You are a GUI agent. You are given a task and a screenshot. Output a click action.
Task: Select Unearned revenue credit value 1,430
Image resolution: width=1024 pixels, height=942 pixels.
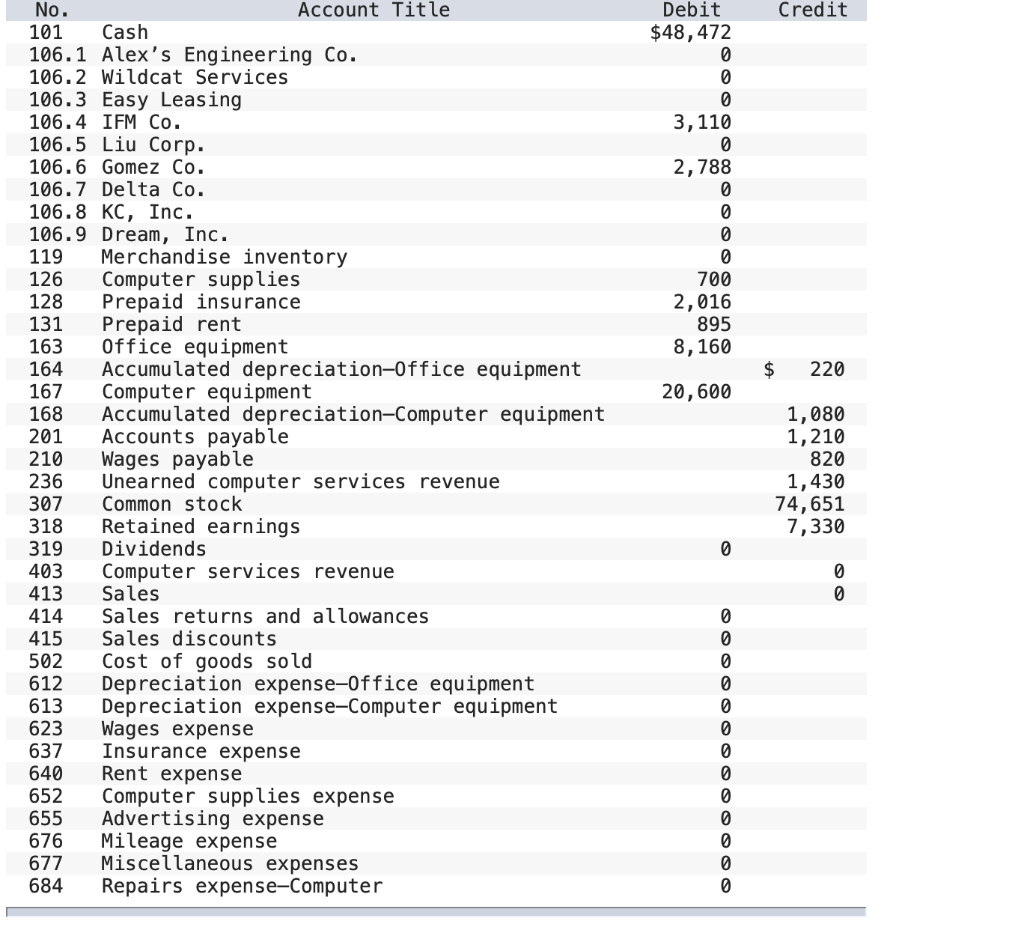[815, 481]
